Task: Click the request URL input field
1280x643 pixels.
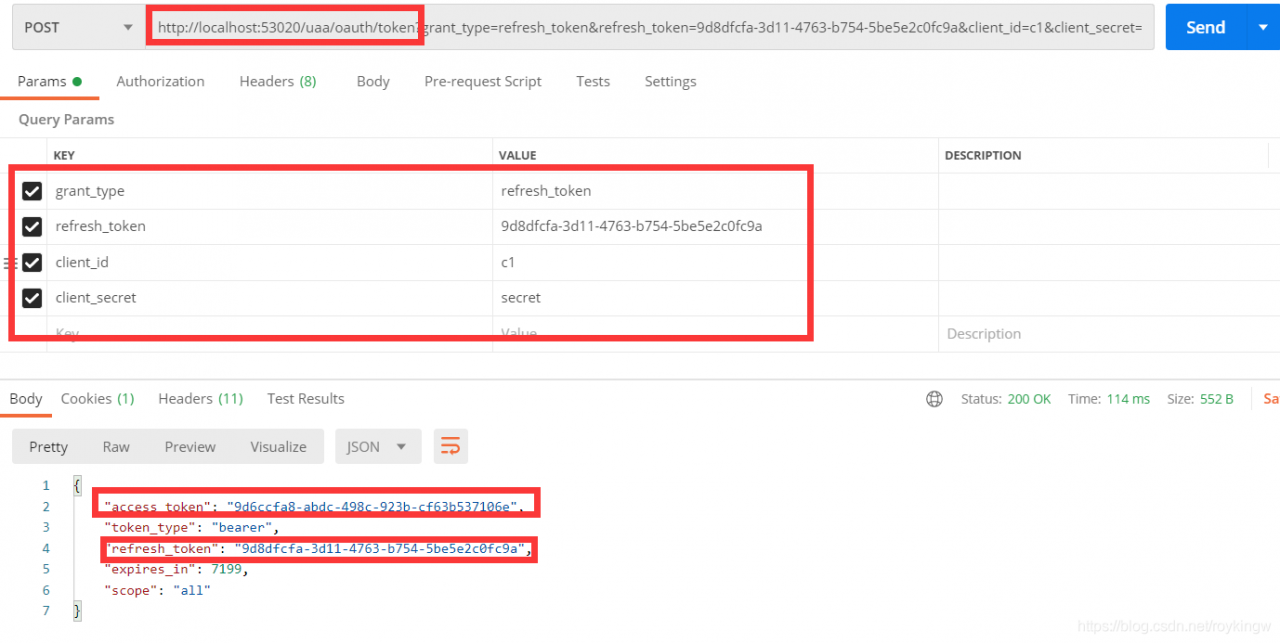Action: click(x=649, y=27)
